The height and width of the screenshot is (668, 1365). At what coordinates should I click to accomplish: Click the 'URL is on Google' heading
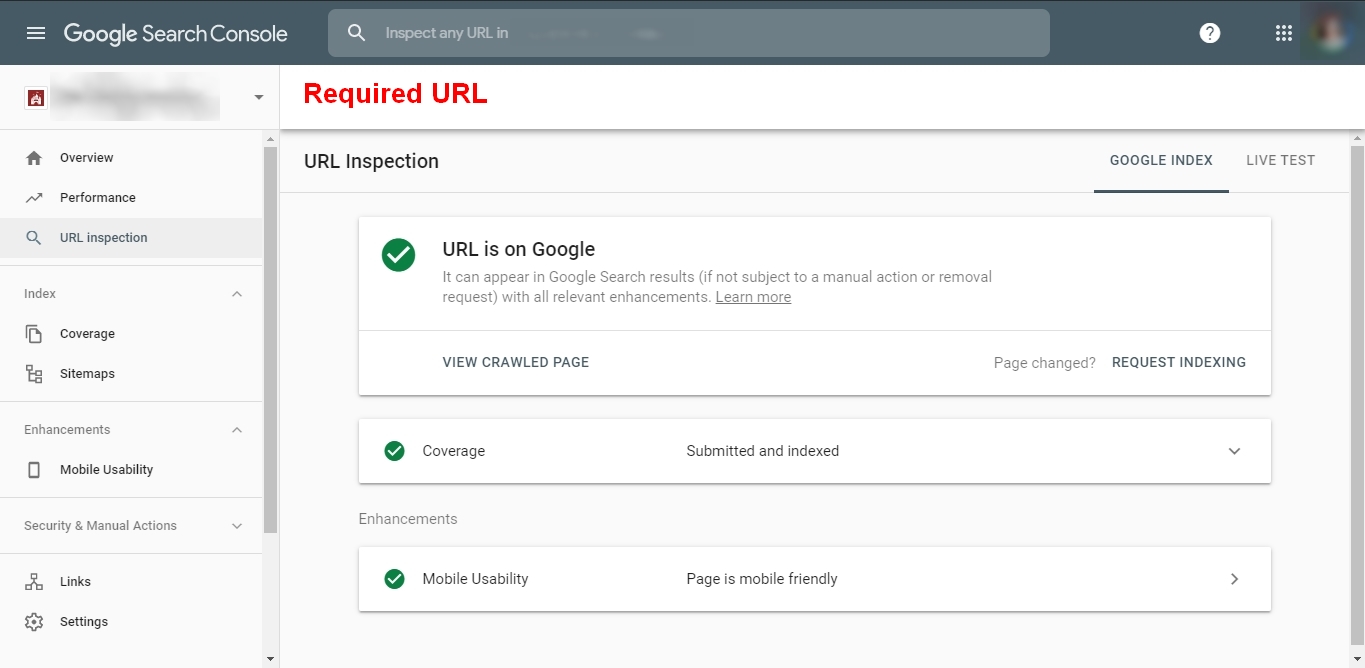pos(519,250)
